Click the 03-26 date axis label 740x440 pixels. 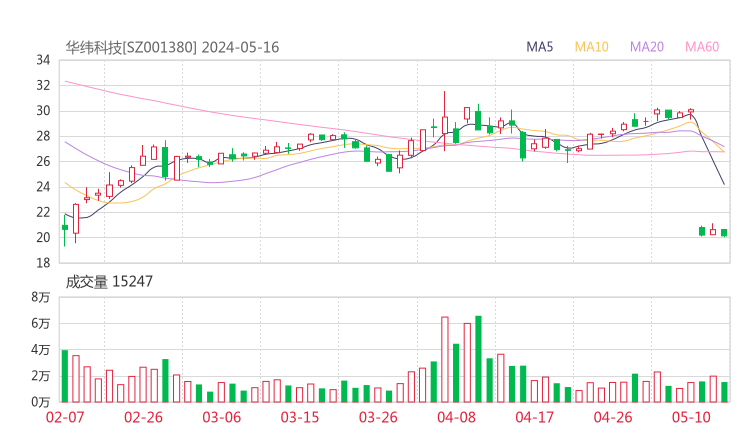coord(378,417)
